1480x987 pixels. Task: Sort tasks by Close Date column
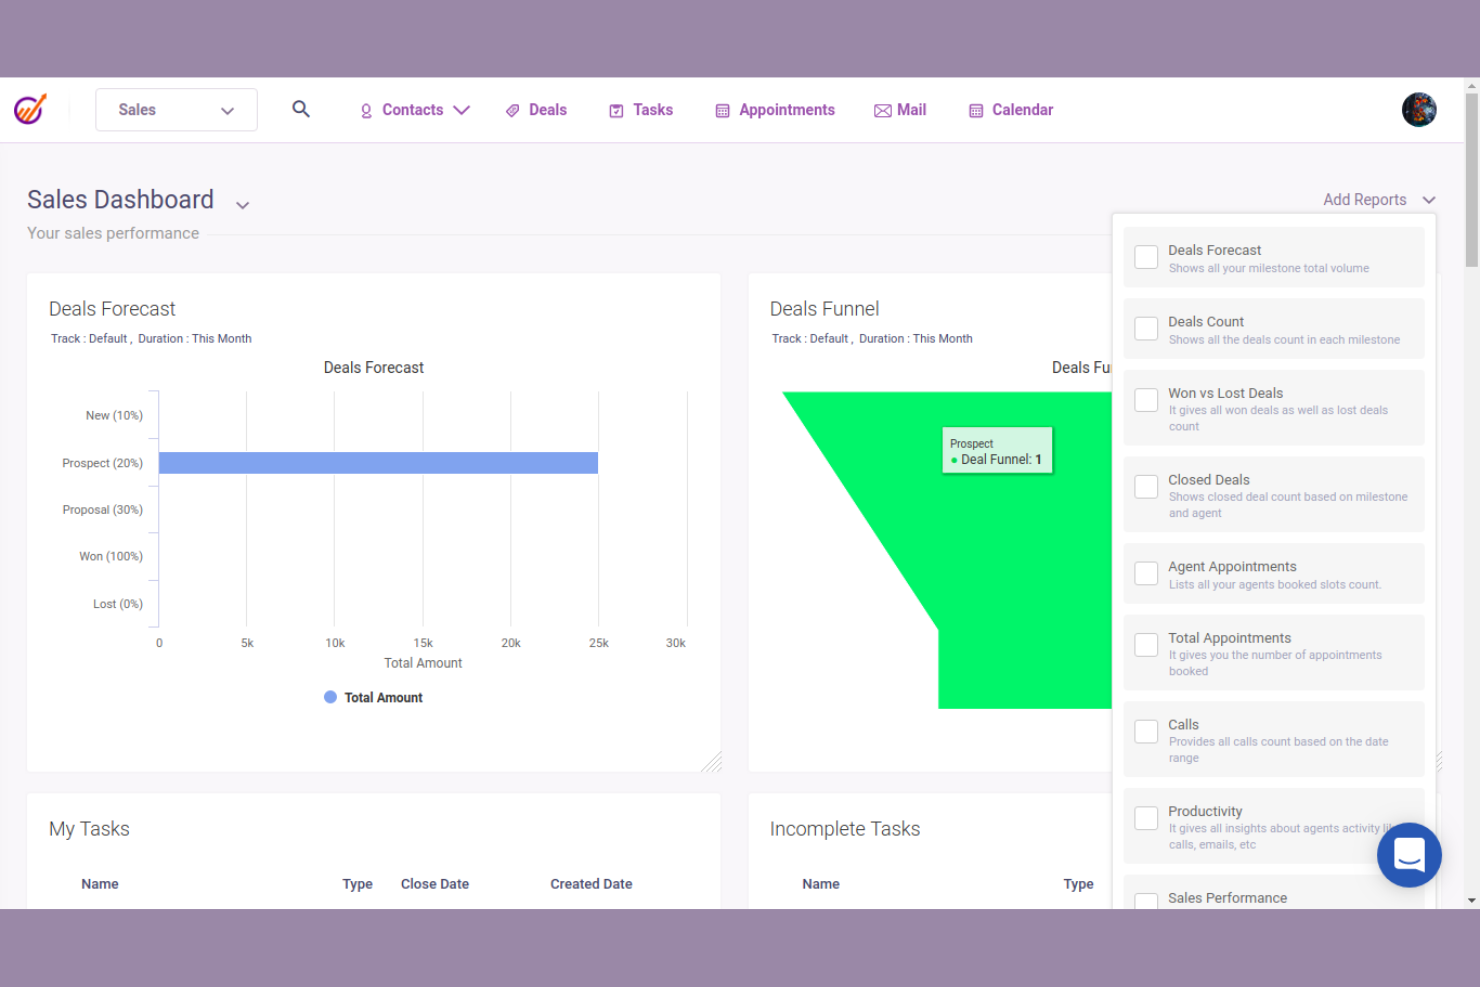434,884
